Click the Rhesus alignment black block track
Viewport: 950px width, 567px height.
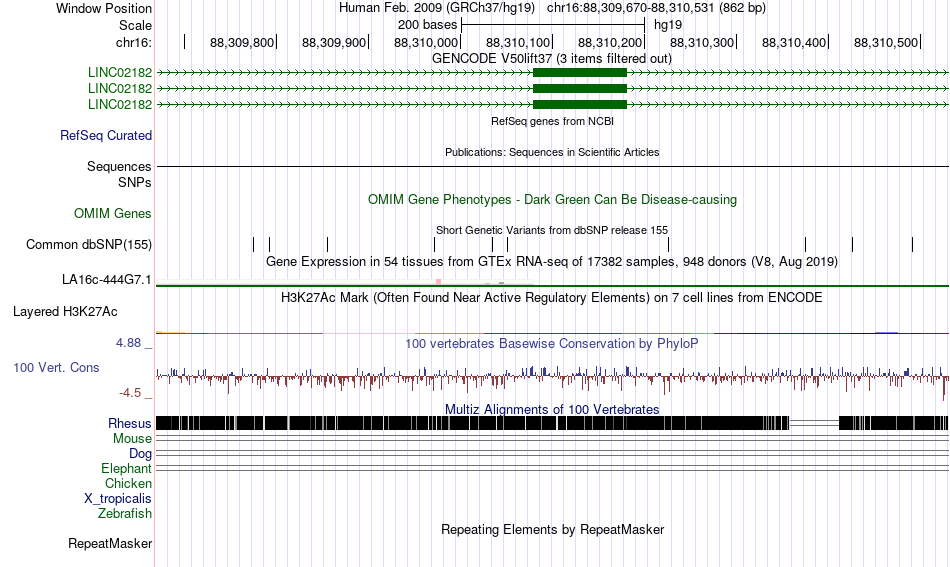point(473,423)
